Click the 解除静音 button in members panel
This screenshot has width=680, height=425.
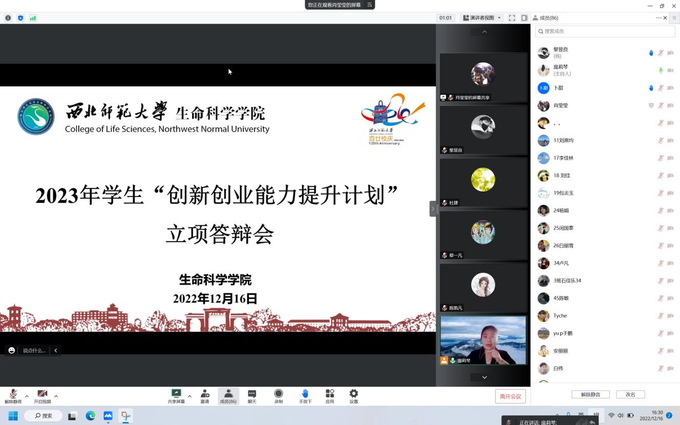pos(589,394)
